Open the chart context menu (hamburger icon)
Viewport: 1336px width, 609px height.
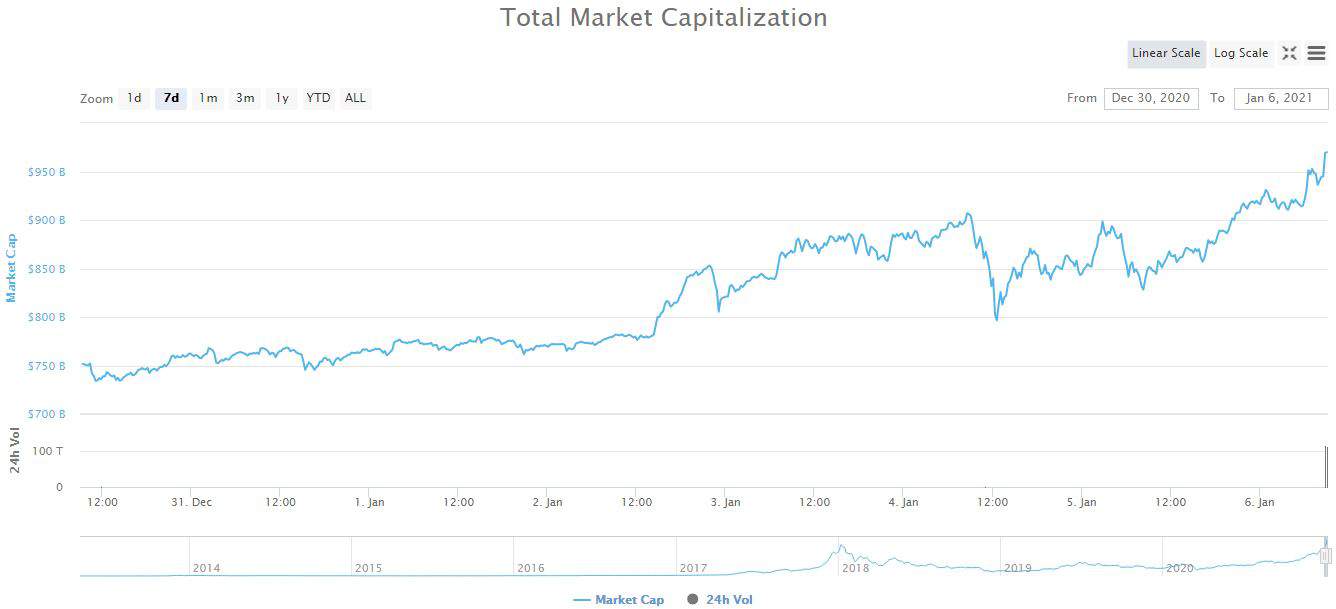[x=1317, y=53]
